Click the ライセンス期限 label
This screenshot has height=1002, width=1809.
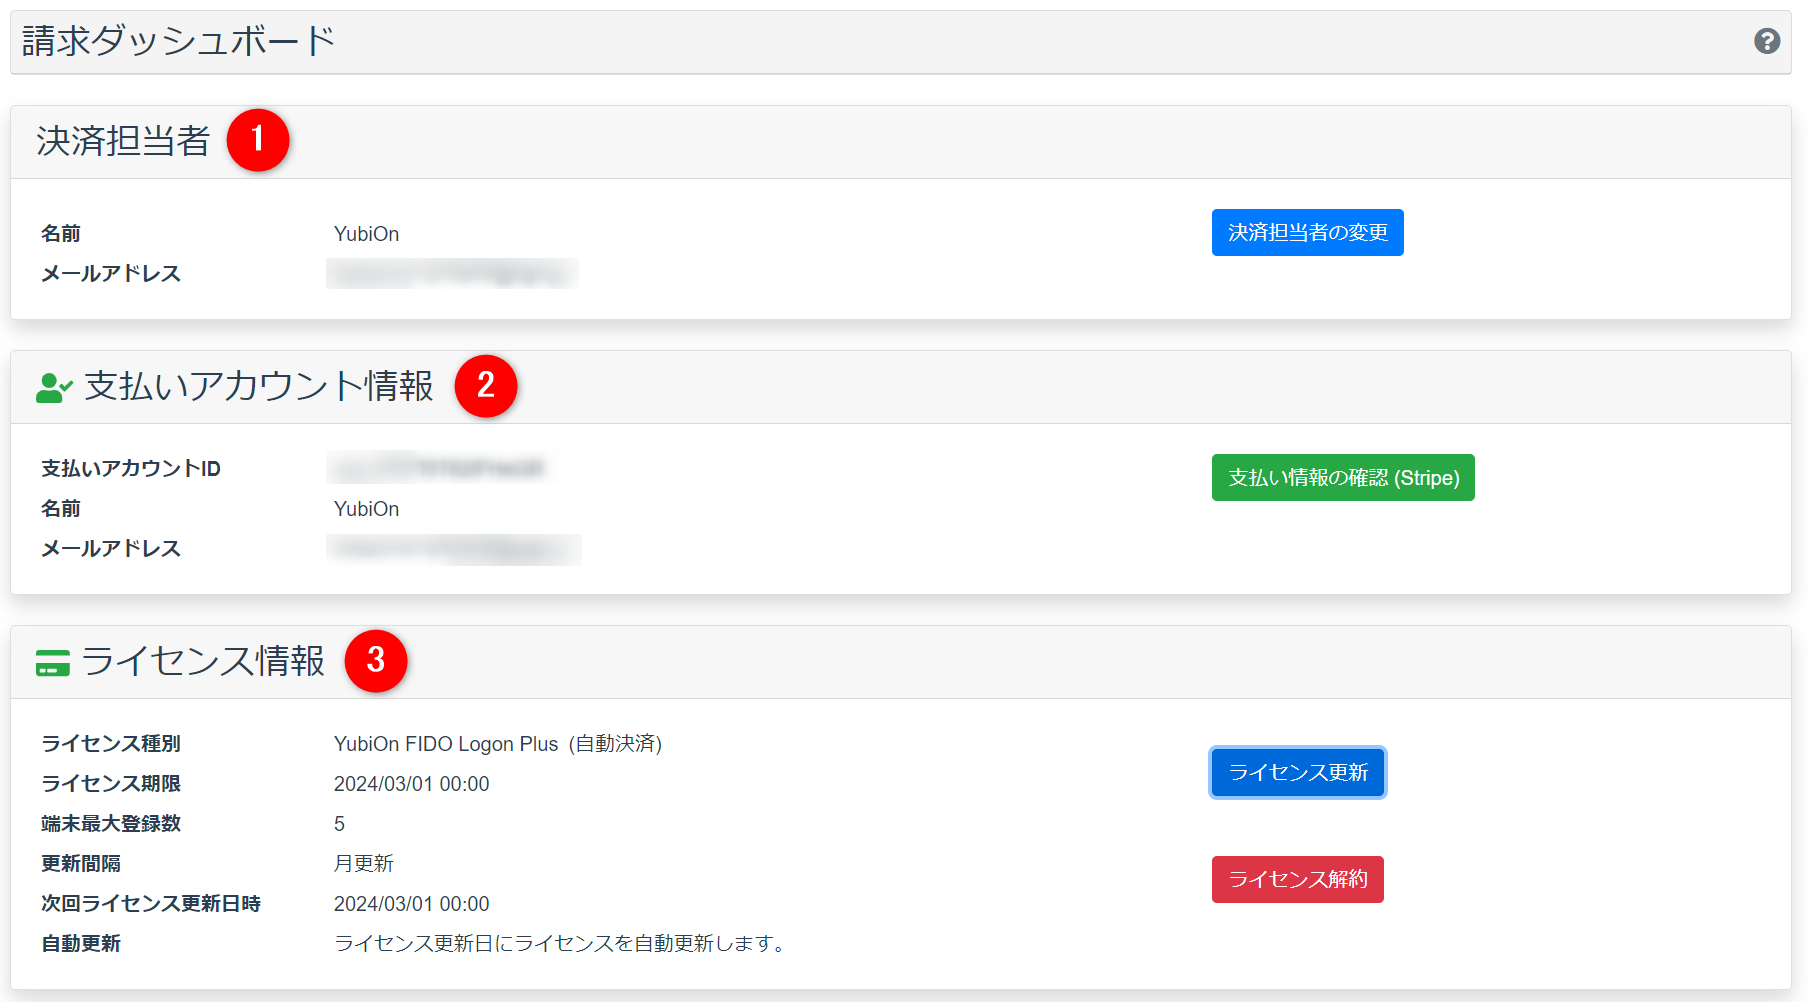pyautogui.click(x=111, y=784)
